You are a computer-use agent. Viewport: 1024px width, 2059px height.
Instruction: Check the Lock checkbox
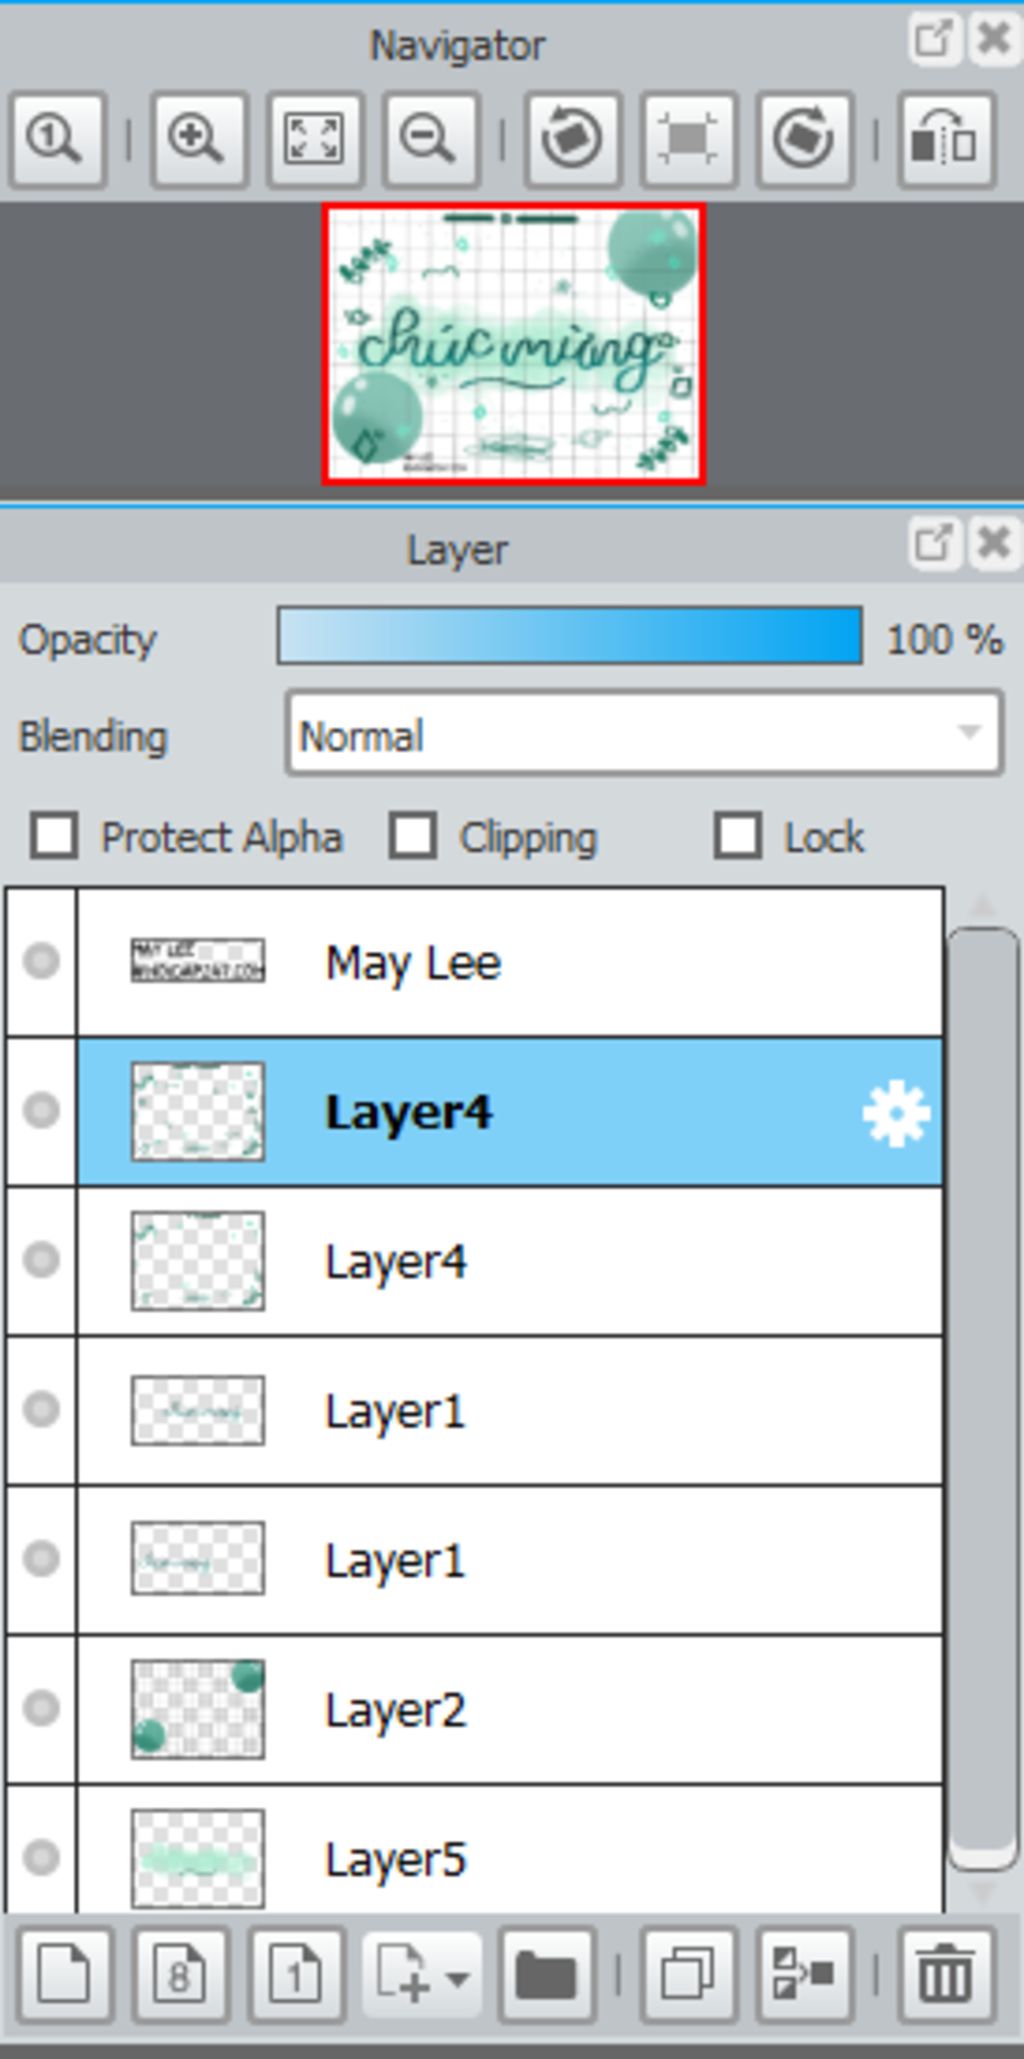tap(738, 836)
